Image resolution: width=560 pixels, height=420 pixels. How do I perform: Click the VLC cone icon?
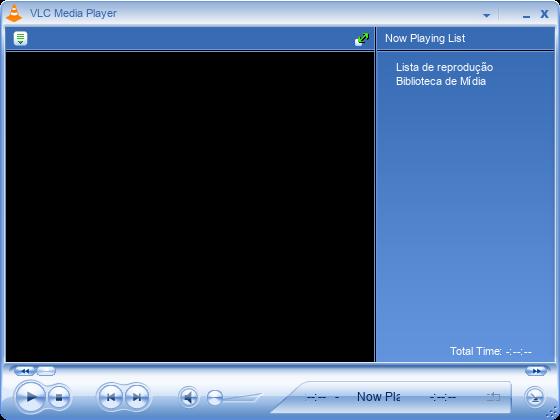click(14, 14)
